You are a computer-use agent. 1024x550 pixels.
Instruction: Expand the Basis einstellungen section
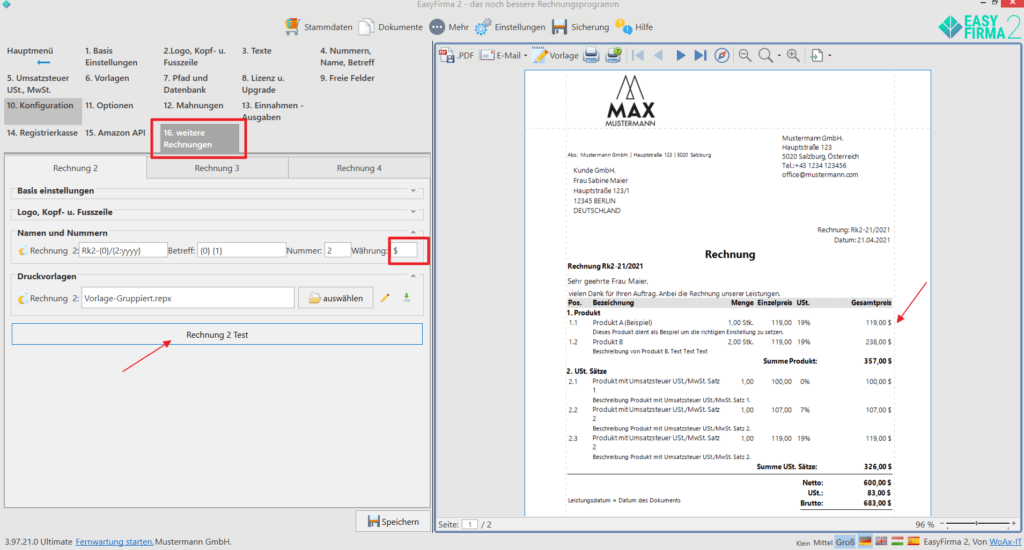click(414, 190)
